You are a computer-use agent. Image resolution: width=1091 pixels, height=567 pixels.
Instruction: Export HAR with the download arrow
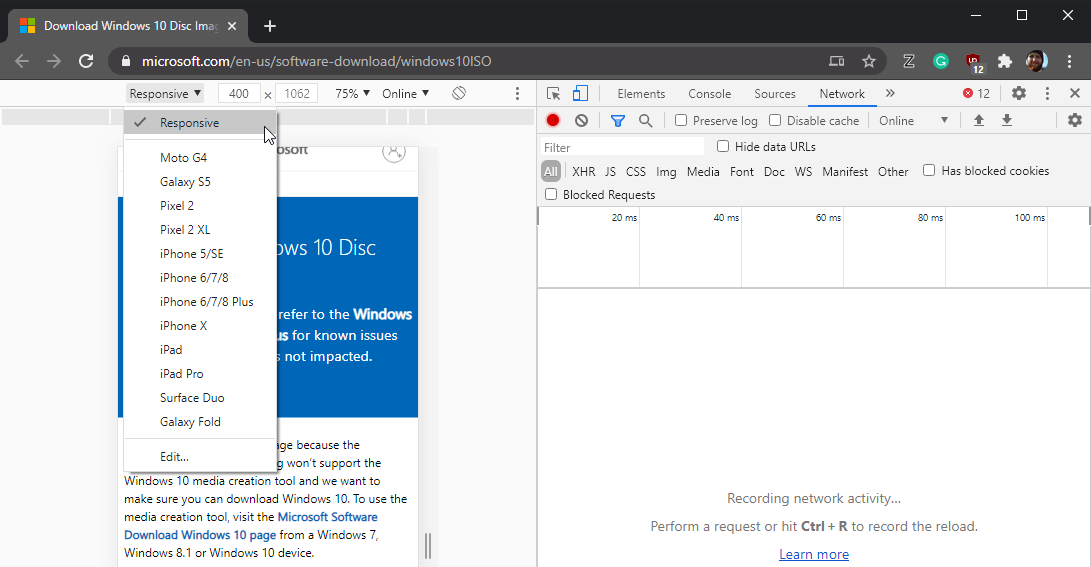[x=1007, y=120]
